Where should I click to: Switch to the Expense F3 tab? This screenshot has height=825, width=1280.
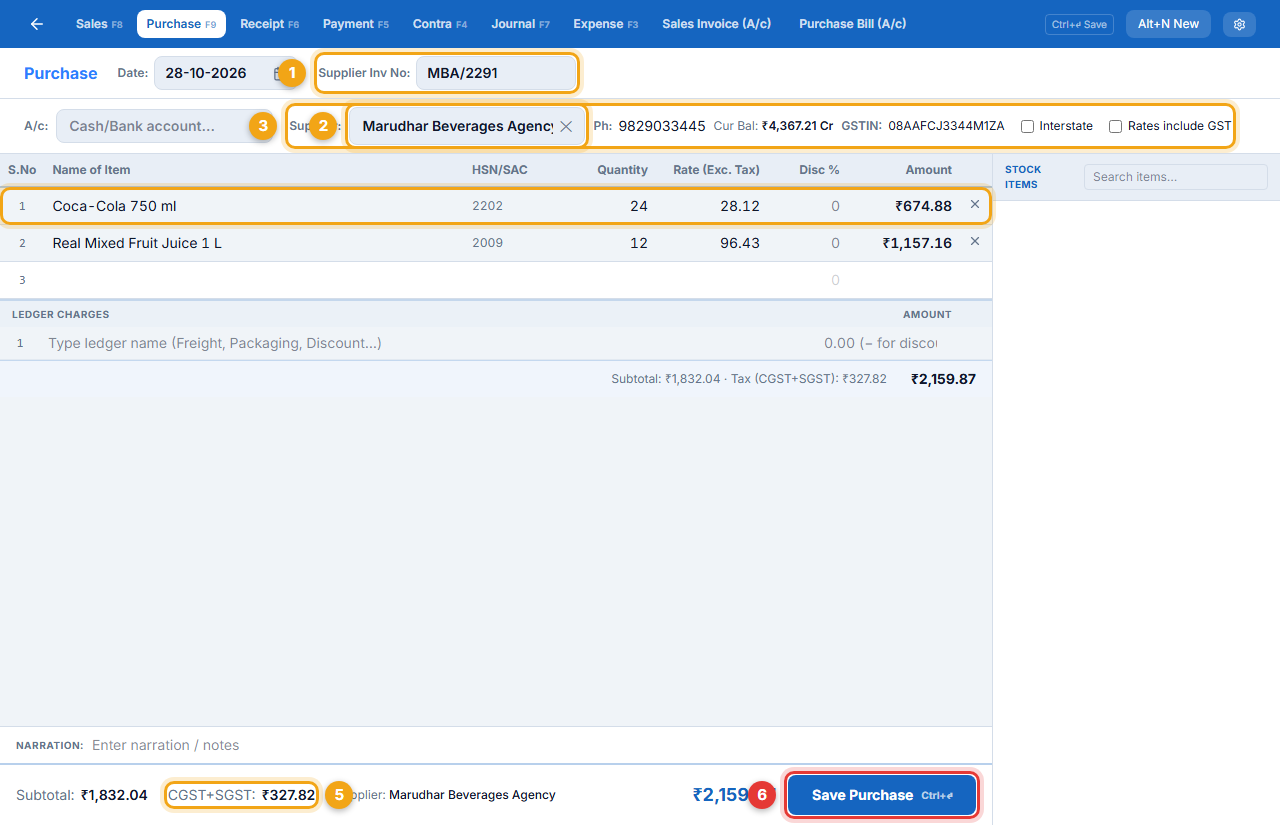click(x=605, y=24)
